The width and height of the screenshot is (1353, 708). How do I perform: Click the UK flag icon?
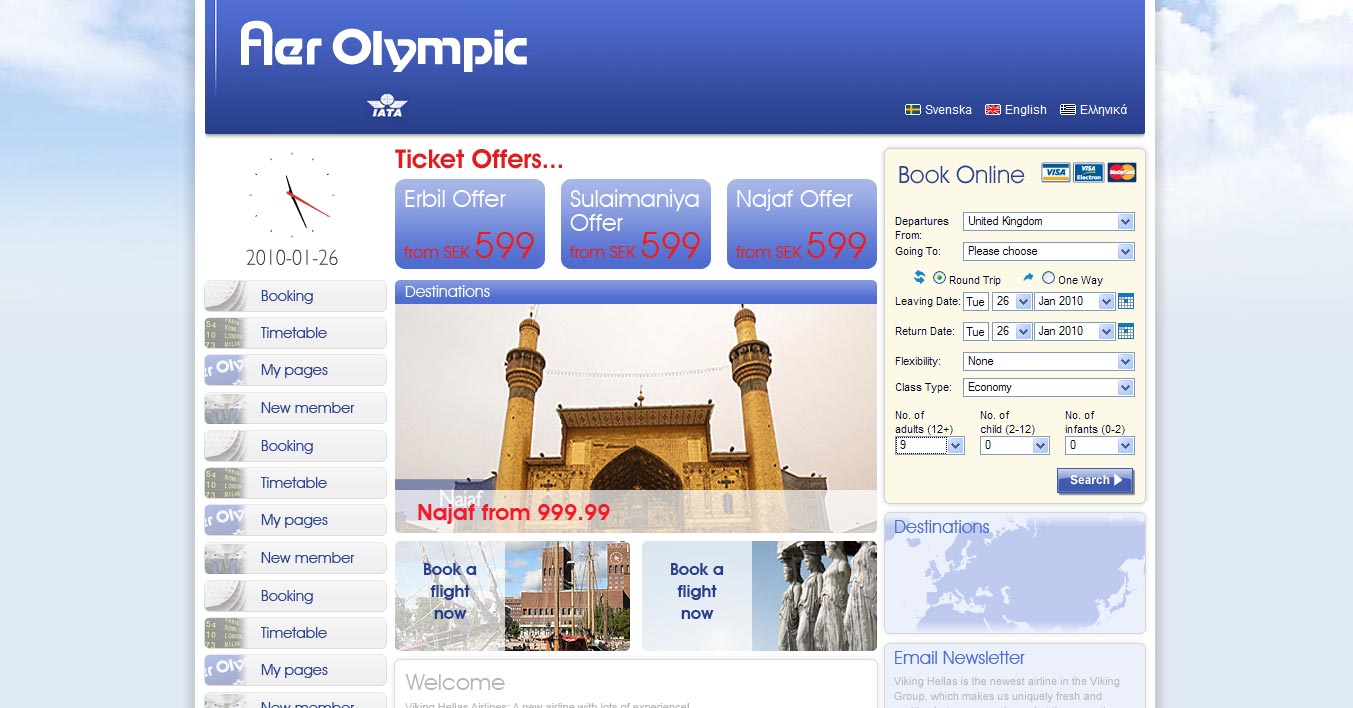[992, 110]
